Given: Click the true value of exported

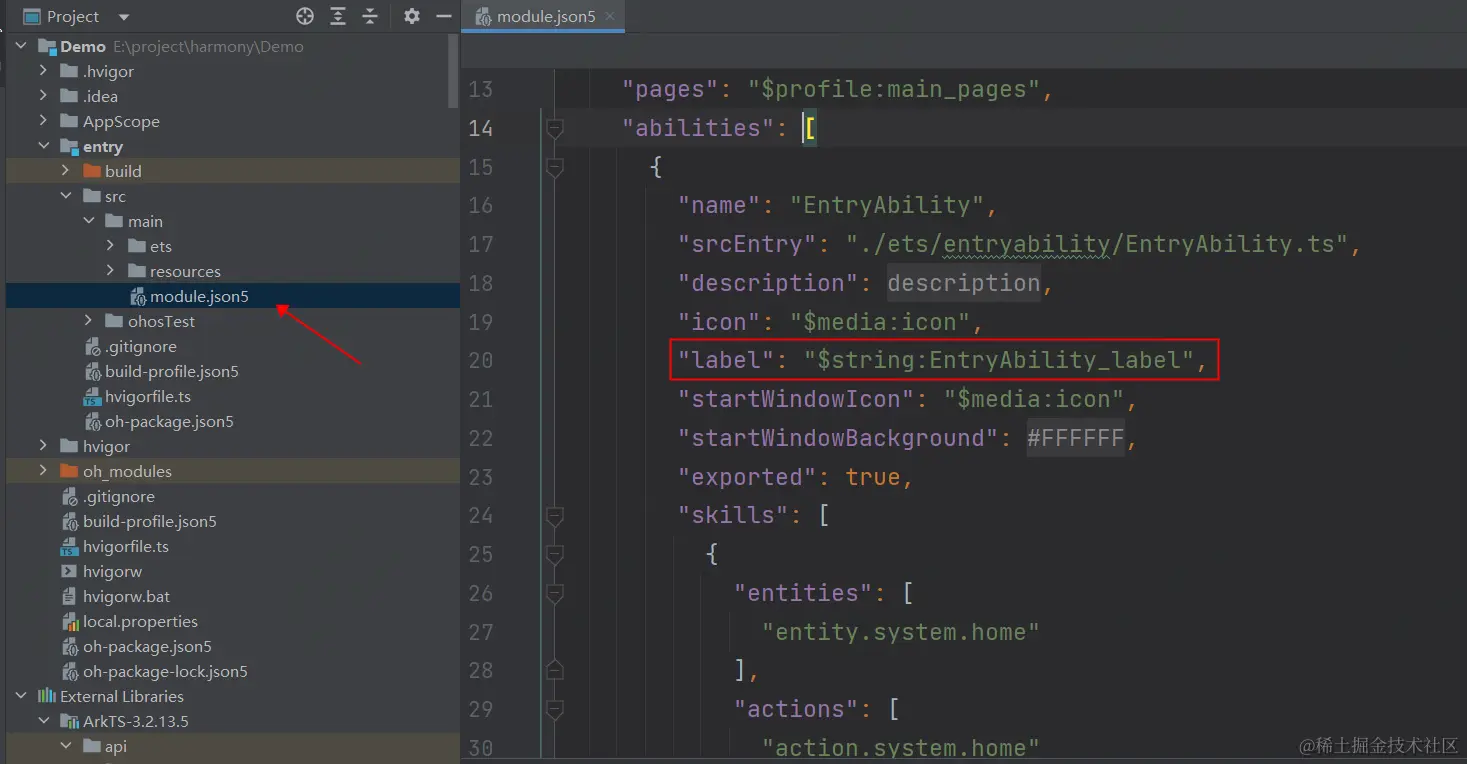Looking at the screenshot, I should click(x=873, y=477).
